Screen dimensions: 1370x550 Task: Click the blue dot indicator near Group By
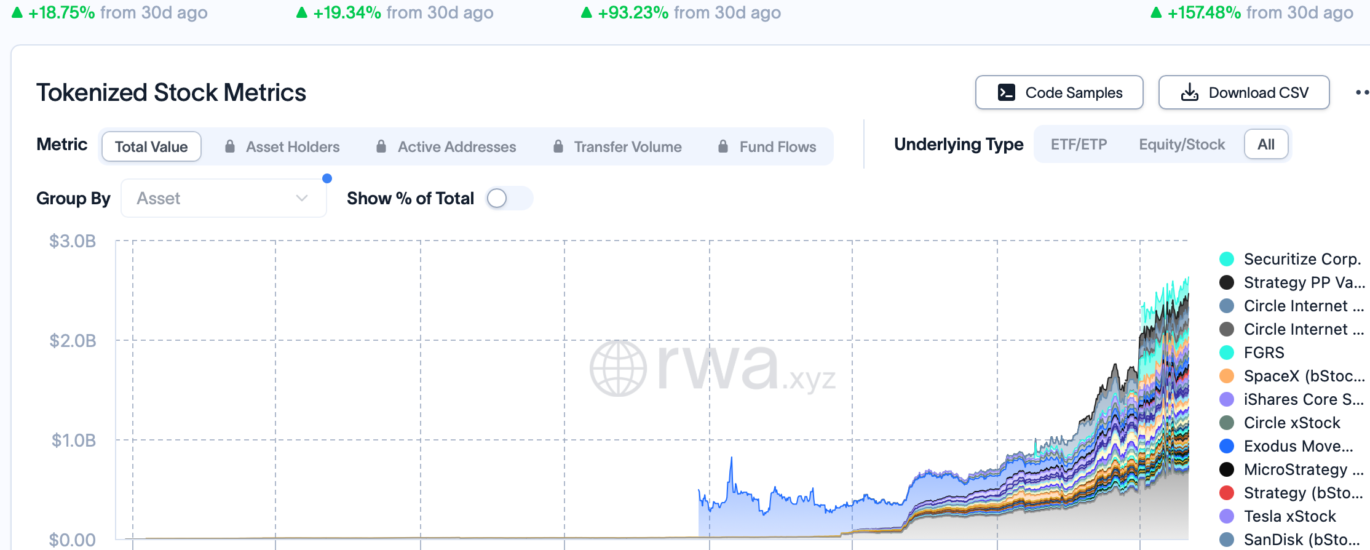(327, 179)
